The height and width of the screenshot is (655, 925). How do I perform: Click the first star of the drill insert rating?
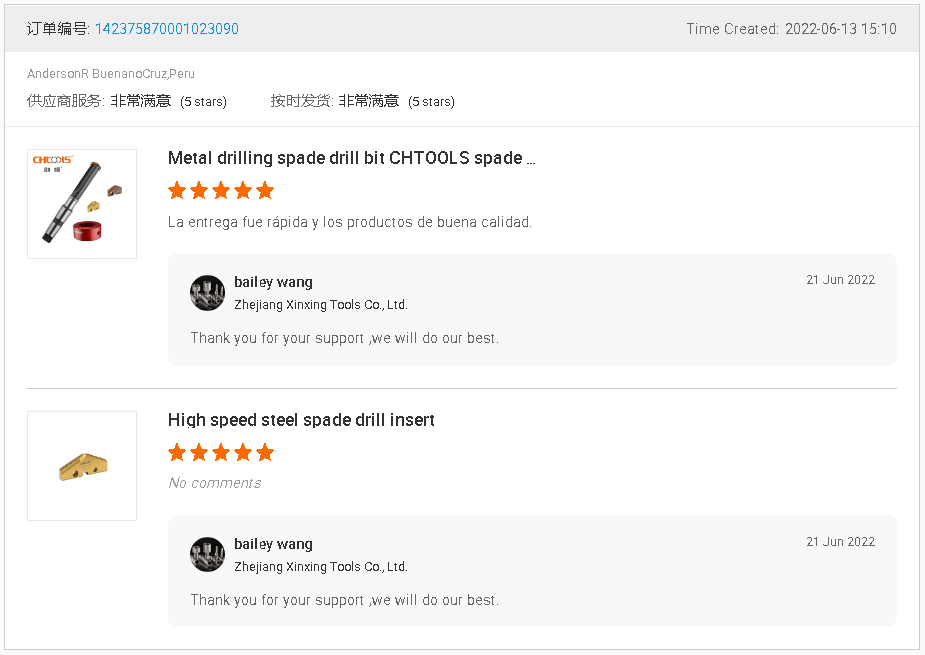[177, 452]
